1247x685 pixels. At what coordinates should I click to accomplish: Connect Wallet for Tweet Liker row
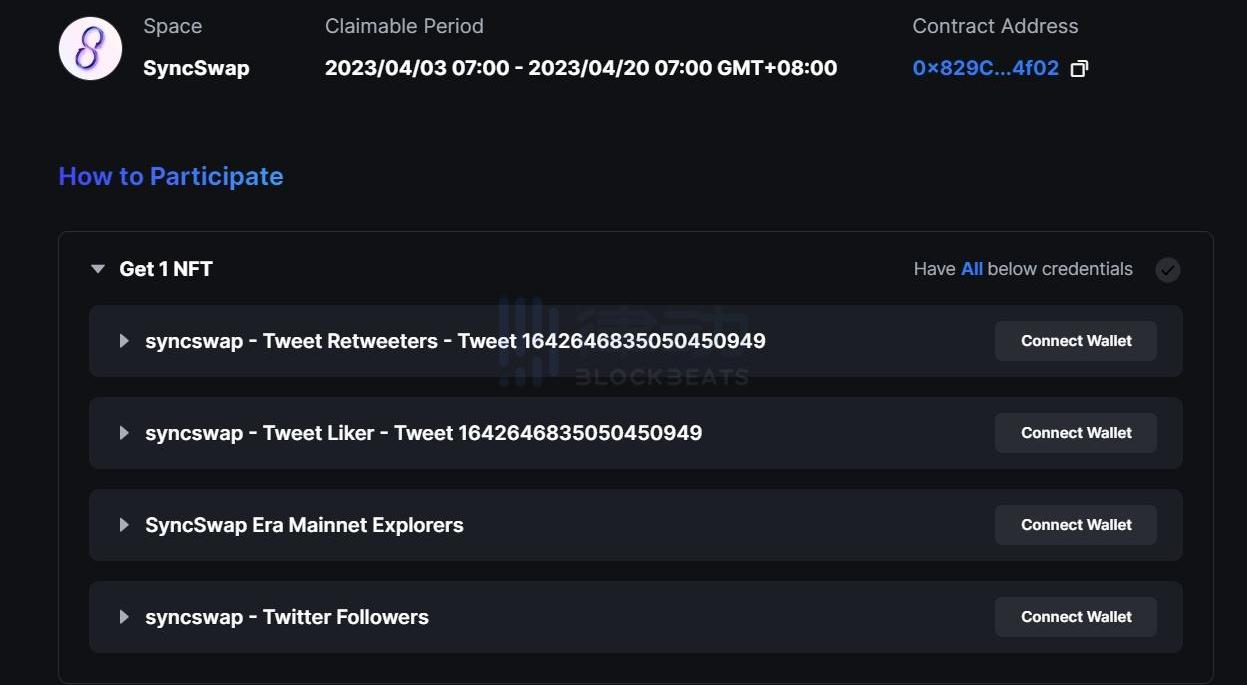[1076, 433]
